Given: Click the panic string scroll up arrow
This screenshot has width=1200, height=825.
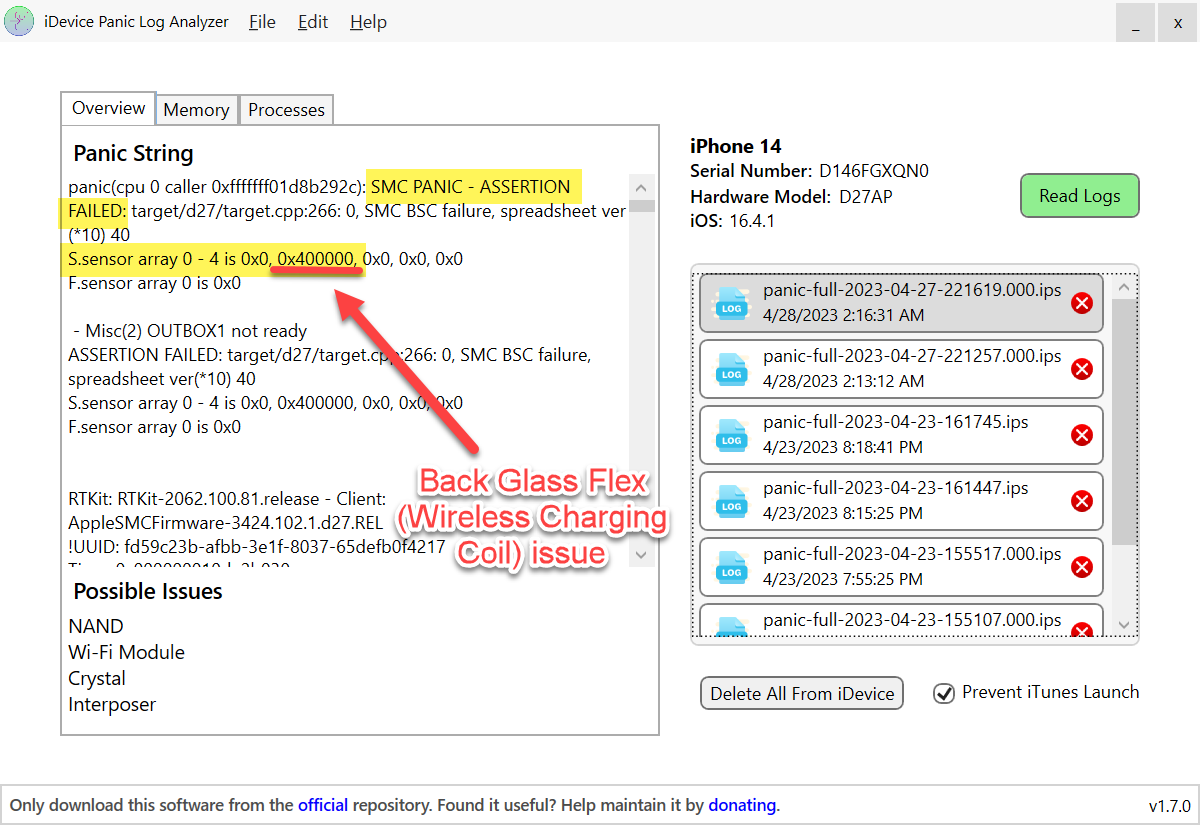Looking at the screenshot, I should [642, 187].
